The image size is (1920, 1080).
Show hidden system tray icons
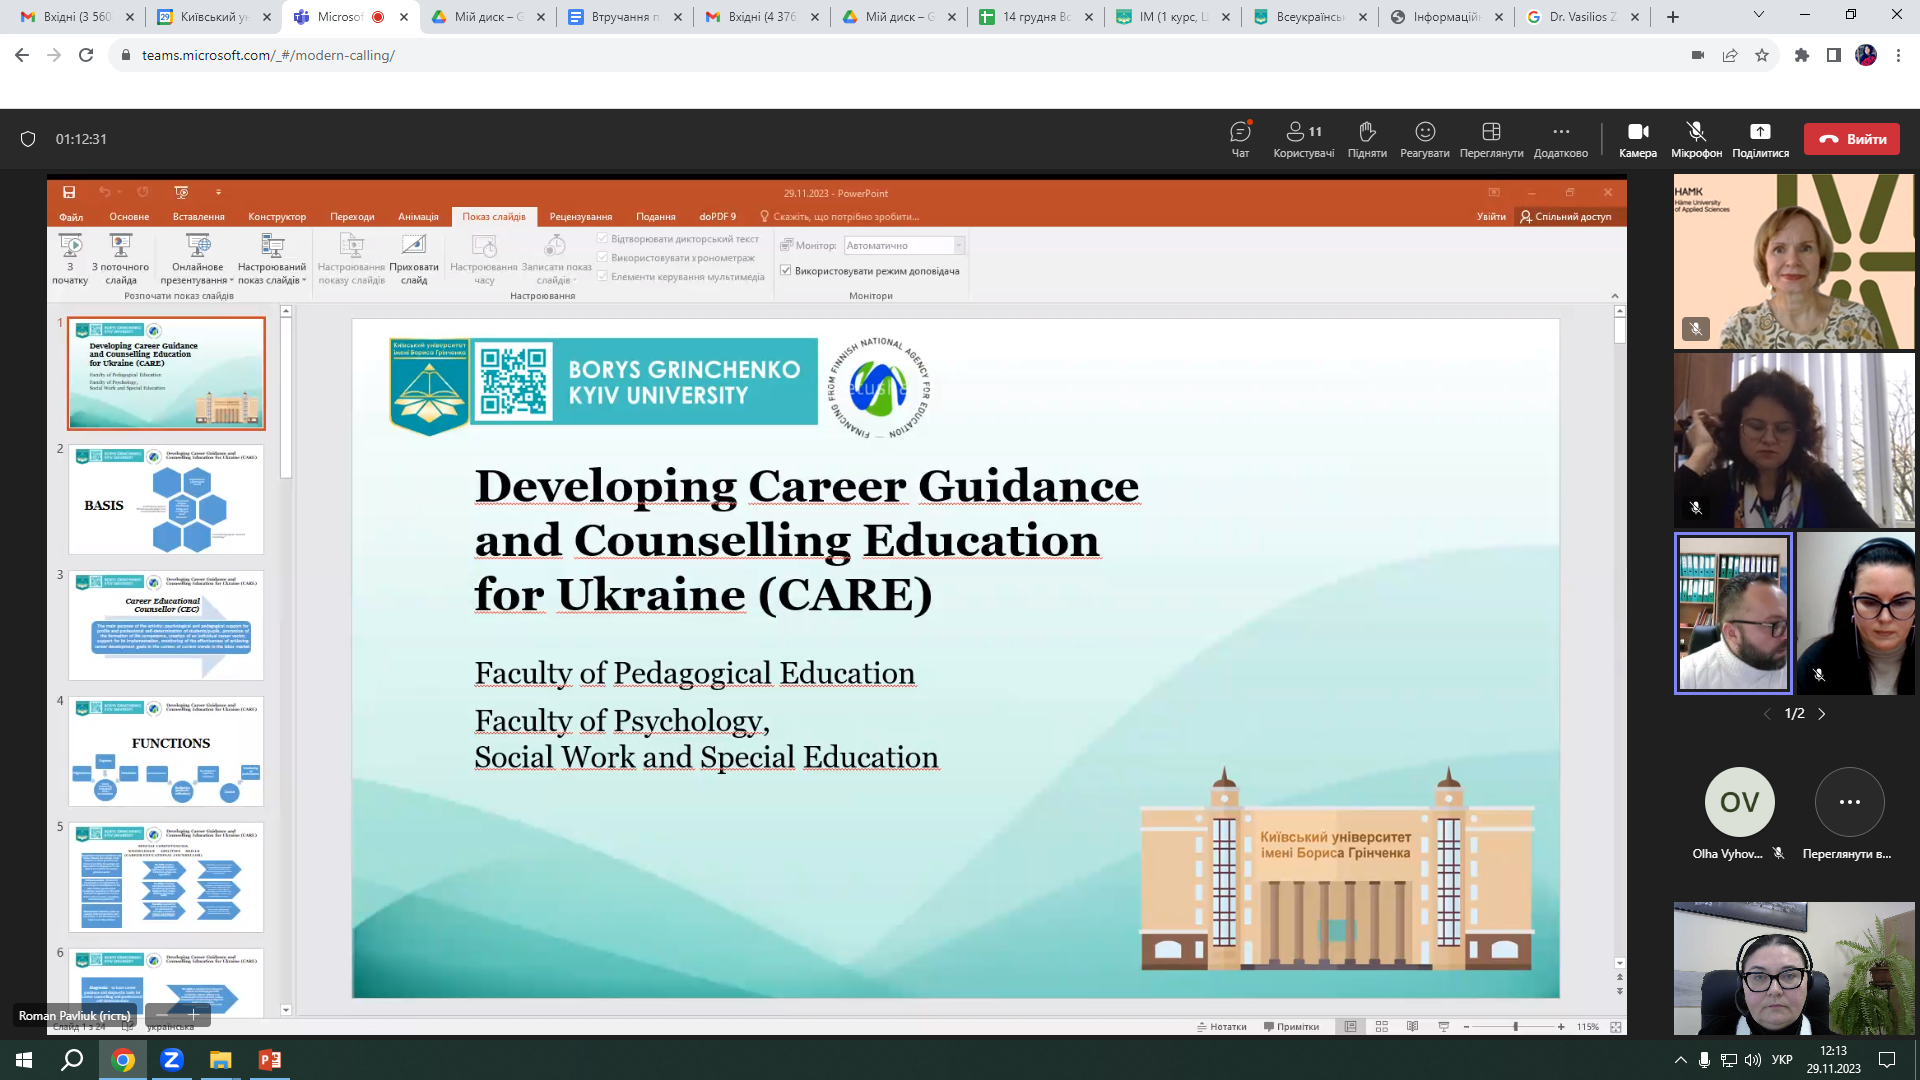pyautogui.click(x=1681, y=1060)
